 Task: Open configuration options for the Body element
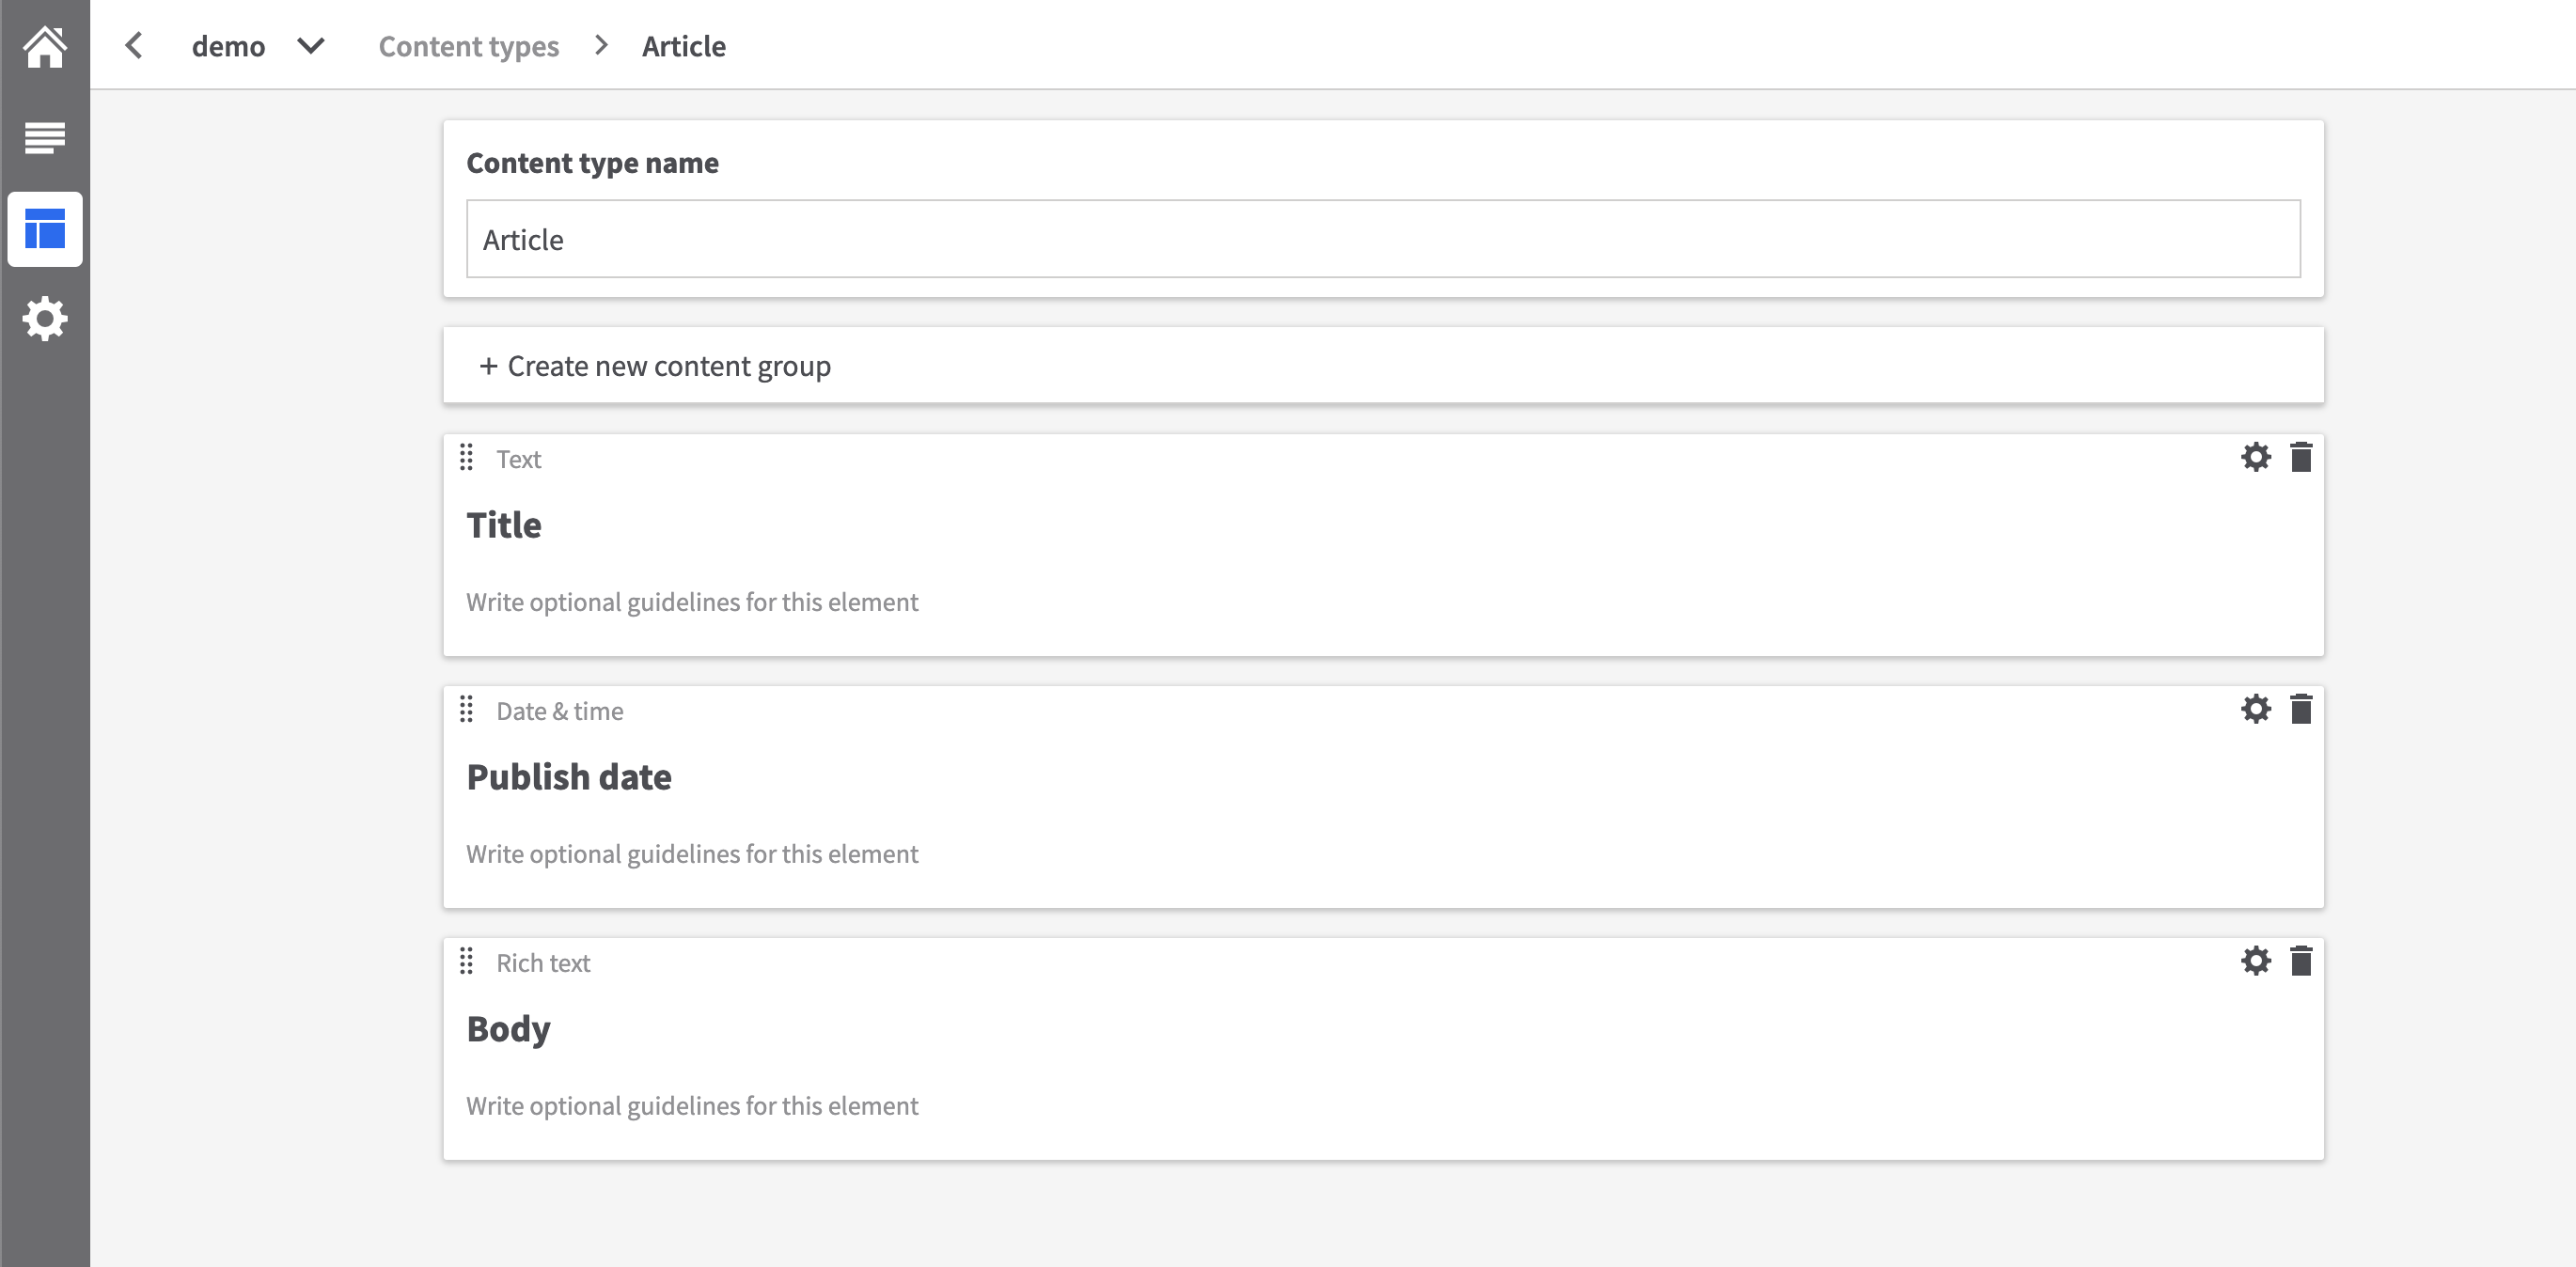click(x=2256, y=961)
